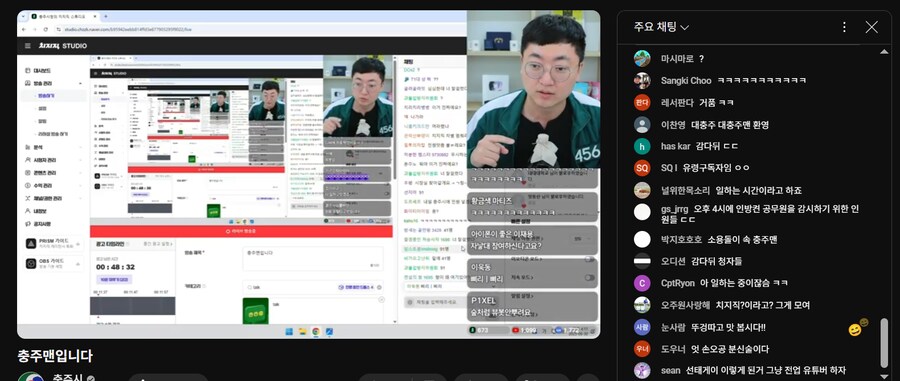
Task: Click the Windows Start button in the taskbar
Action: coord(289,332)
